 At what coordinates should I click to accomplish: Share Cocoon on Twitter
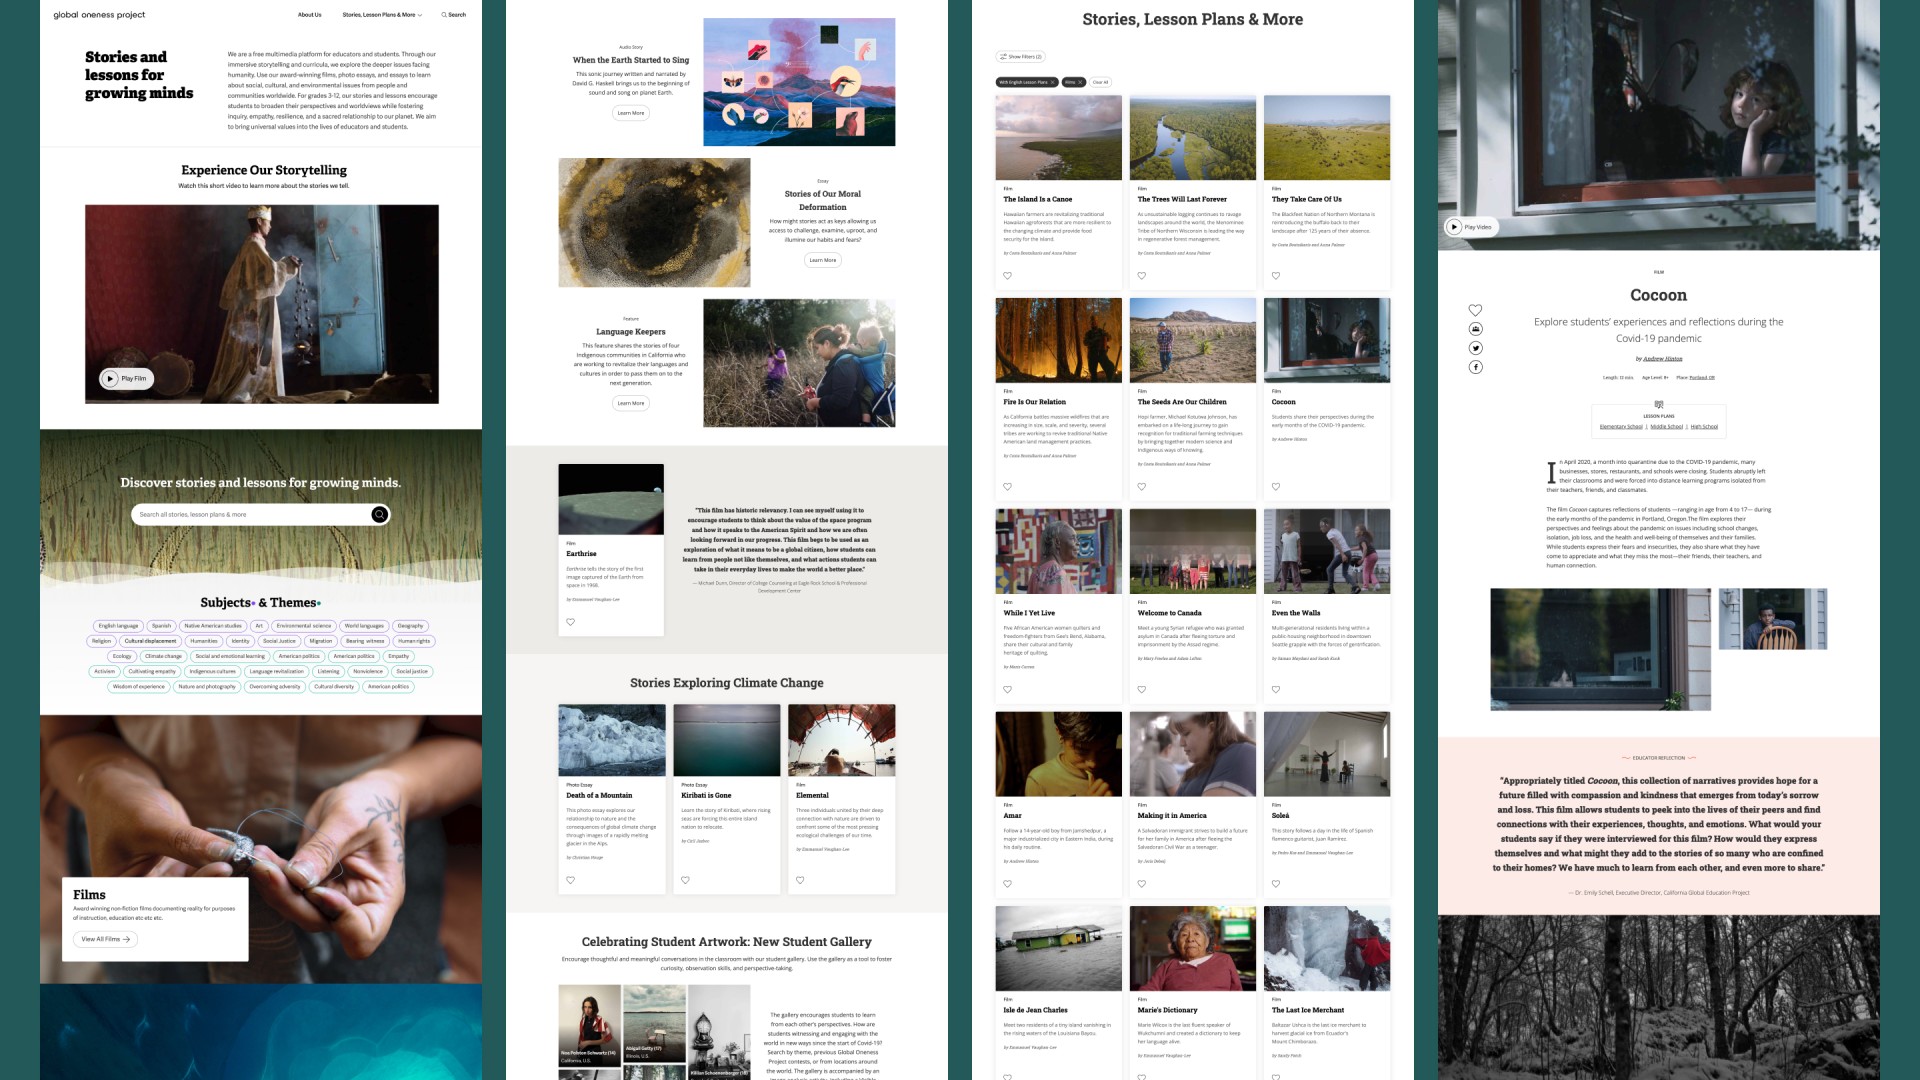tap(1475, 348)
